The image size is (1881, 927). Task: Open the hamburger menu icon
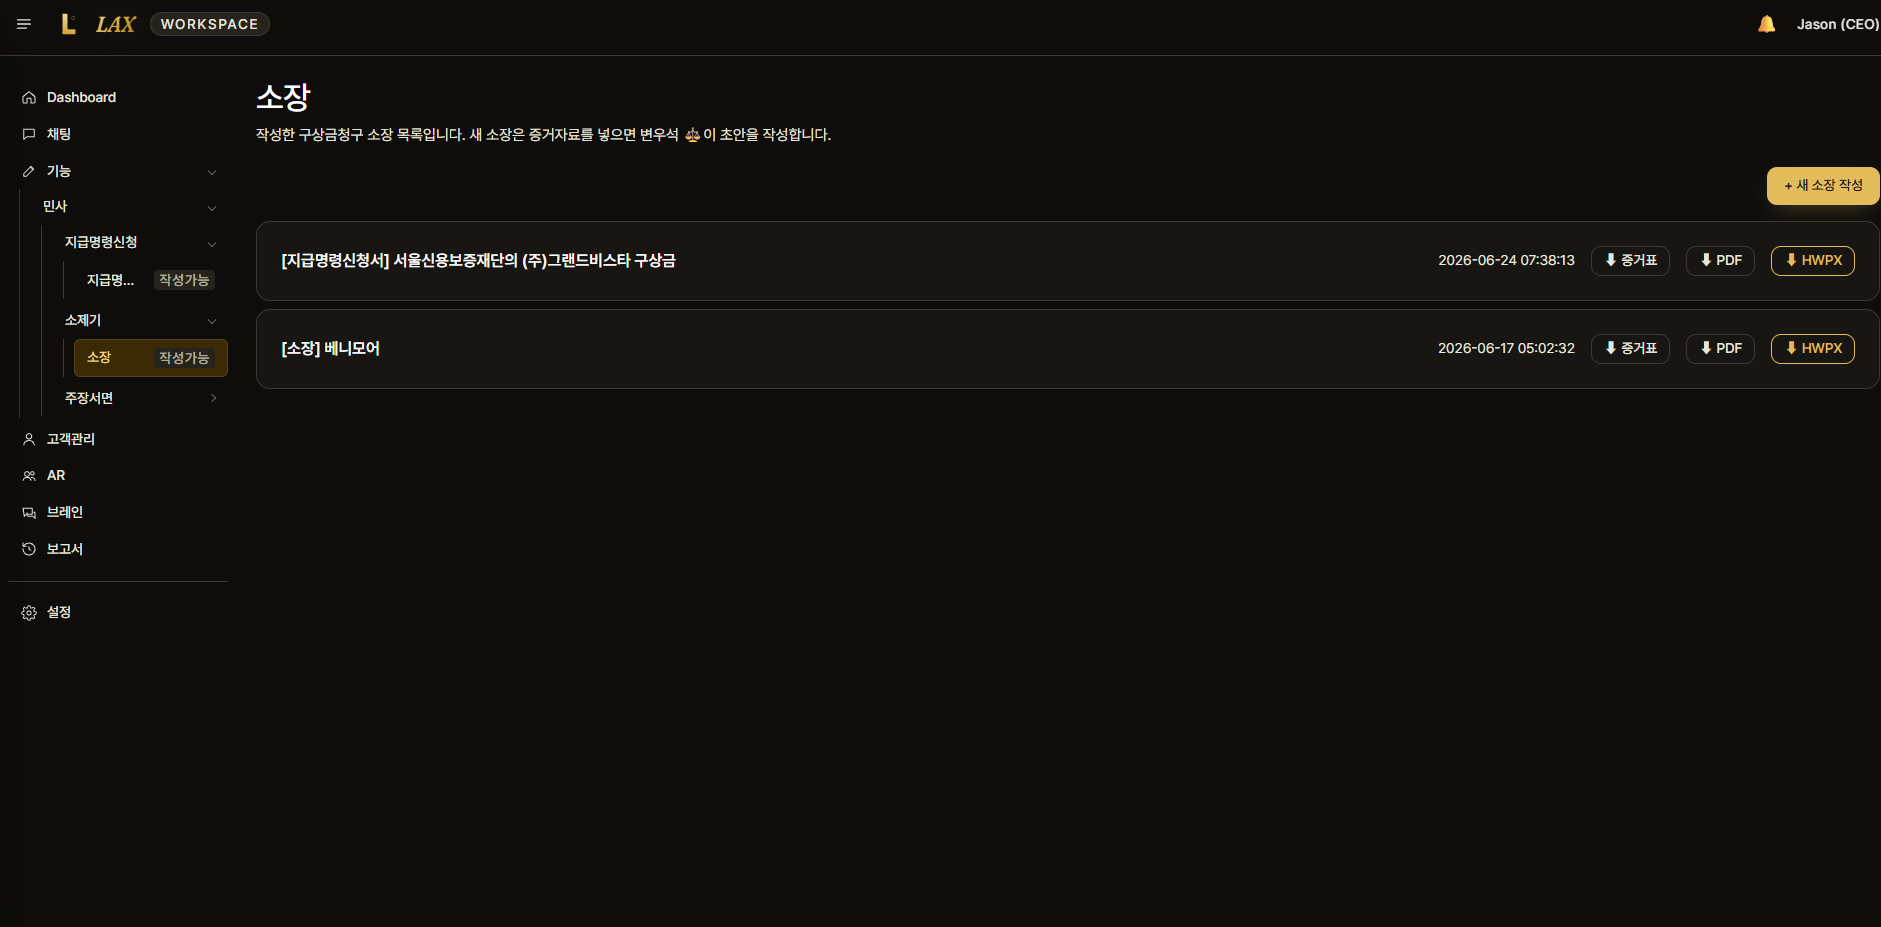24,24
